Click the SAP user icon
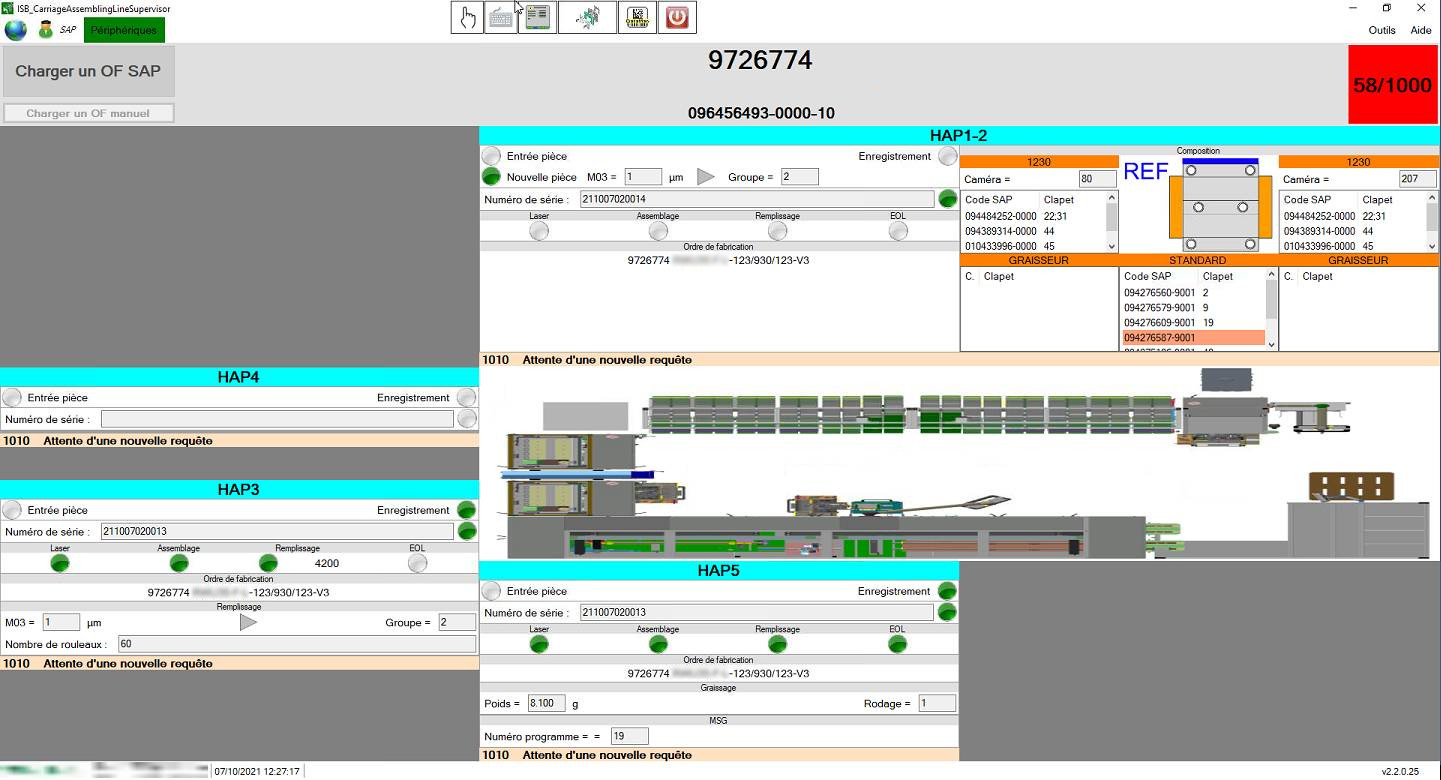The height and width of the screenshot is (780, 1441). pos(46,30)
